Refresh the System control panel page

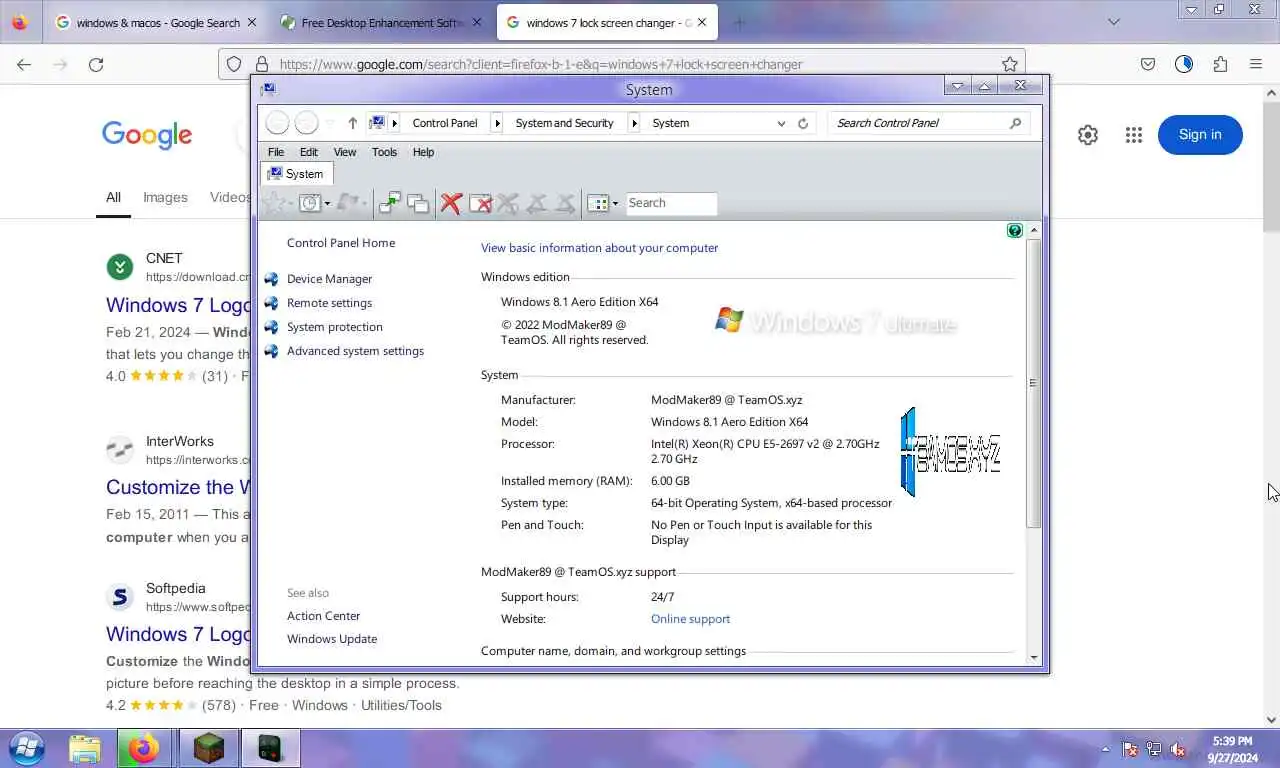coord(803,123)
